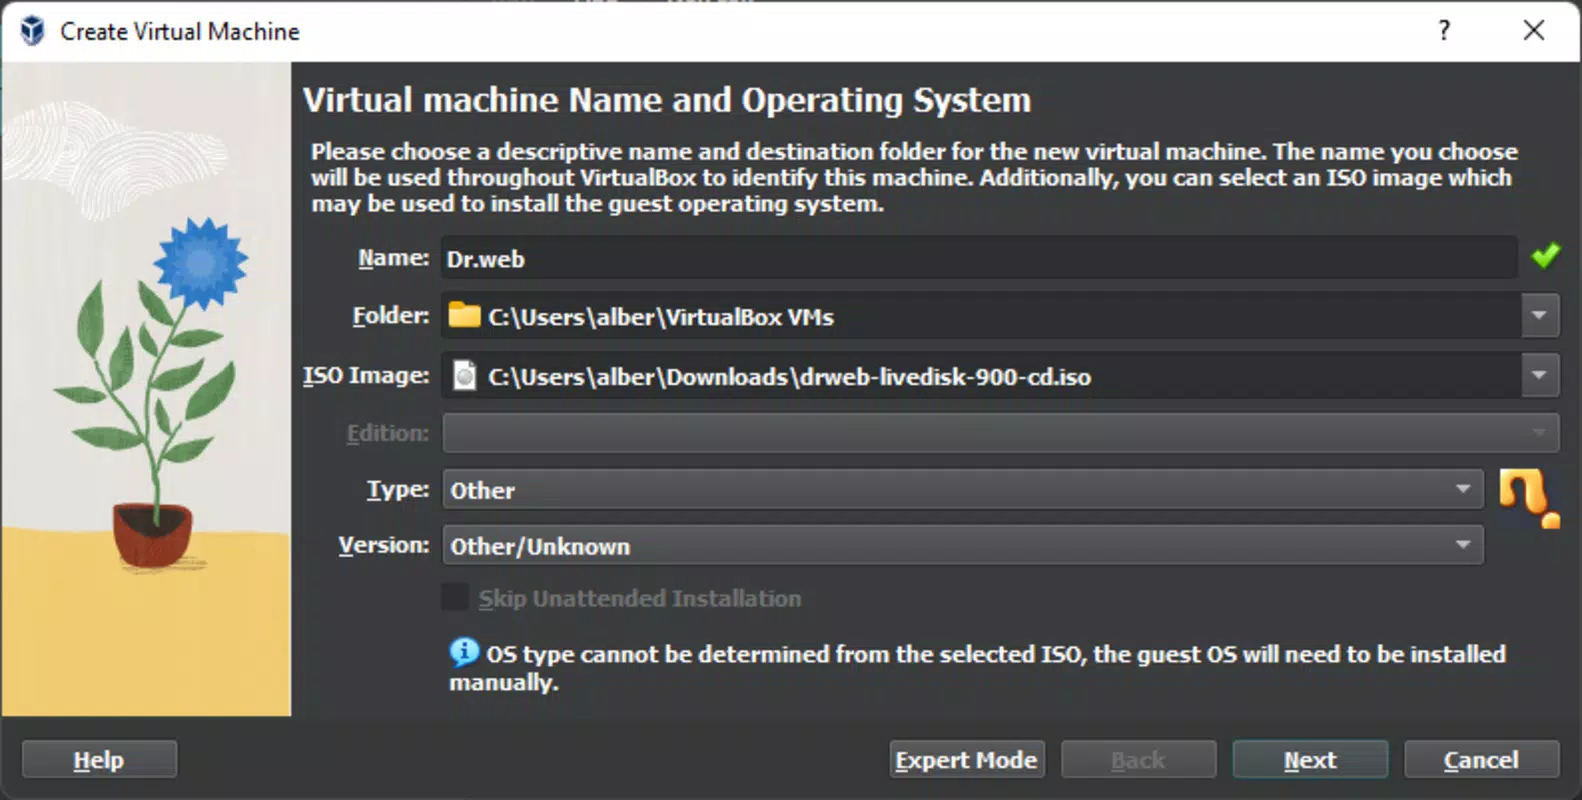The image size is (1582, 800).
Task: Edit the Name field containing Dr.web
Action: 979,258
